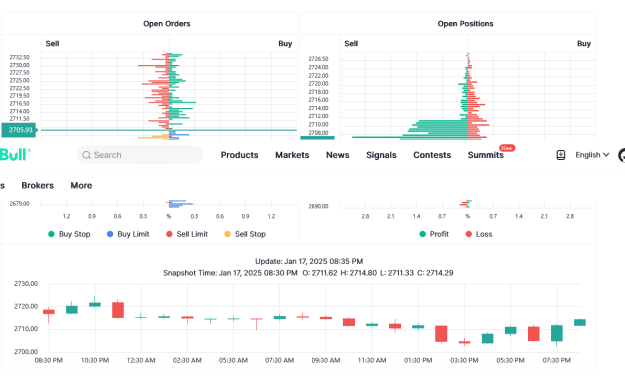Switch to the Brokers tab

(x=37, y=185)
